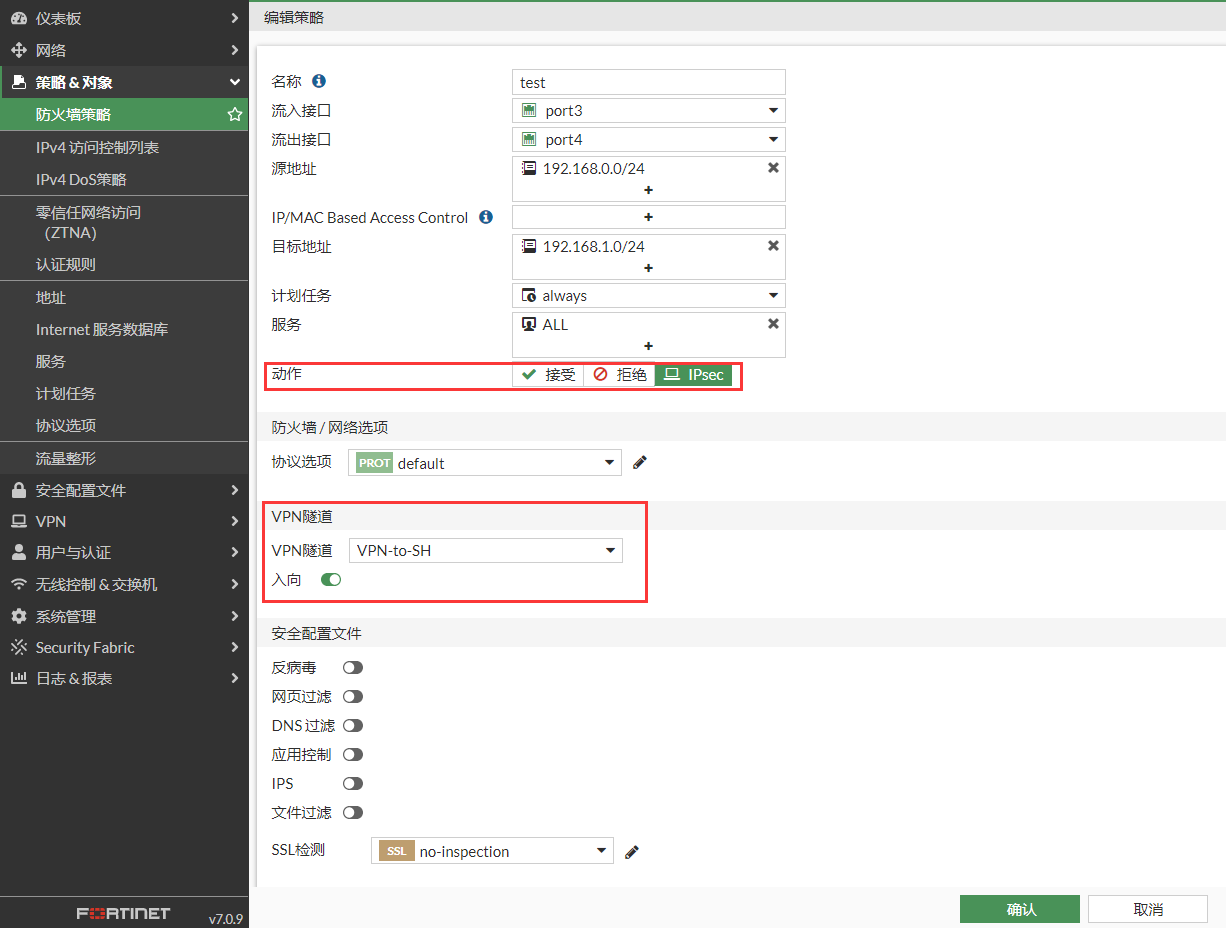Expand the 系统管理 sidebar menu
The width and height of the screenshot is (1226, 928).
pos(124,616)
